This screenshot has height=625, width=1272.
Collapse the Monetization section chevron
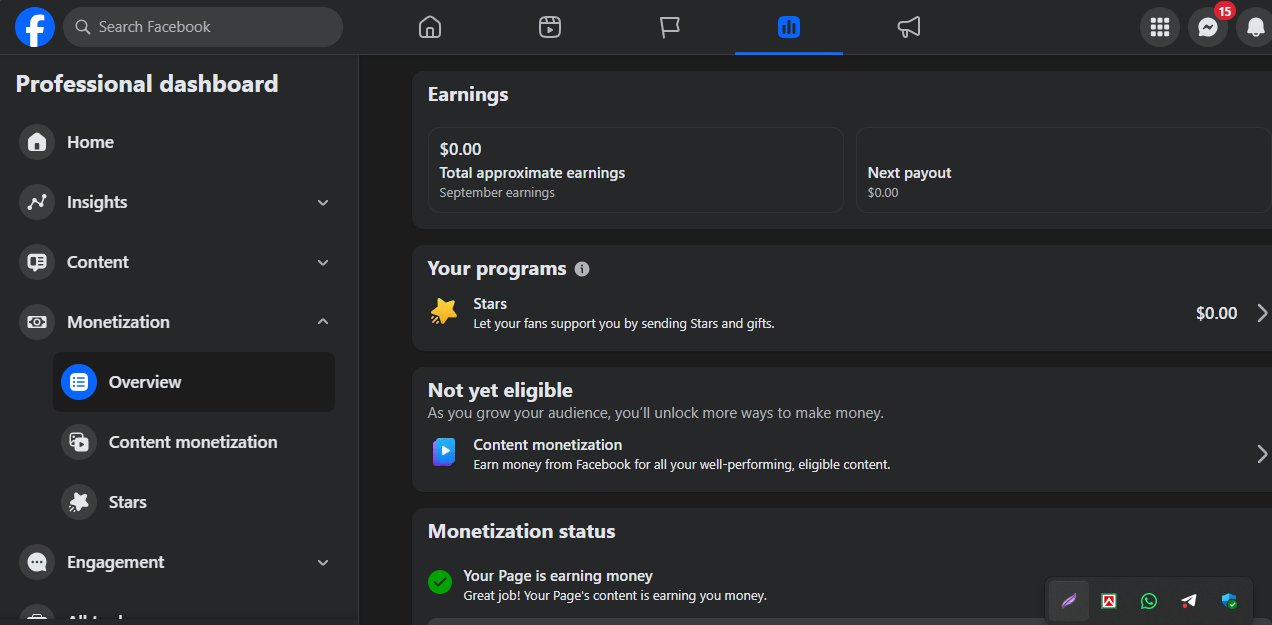coord(323,322)
